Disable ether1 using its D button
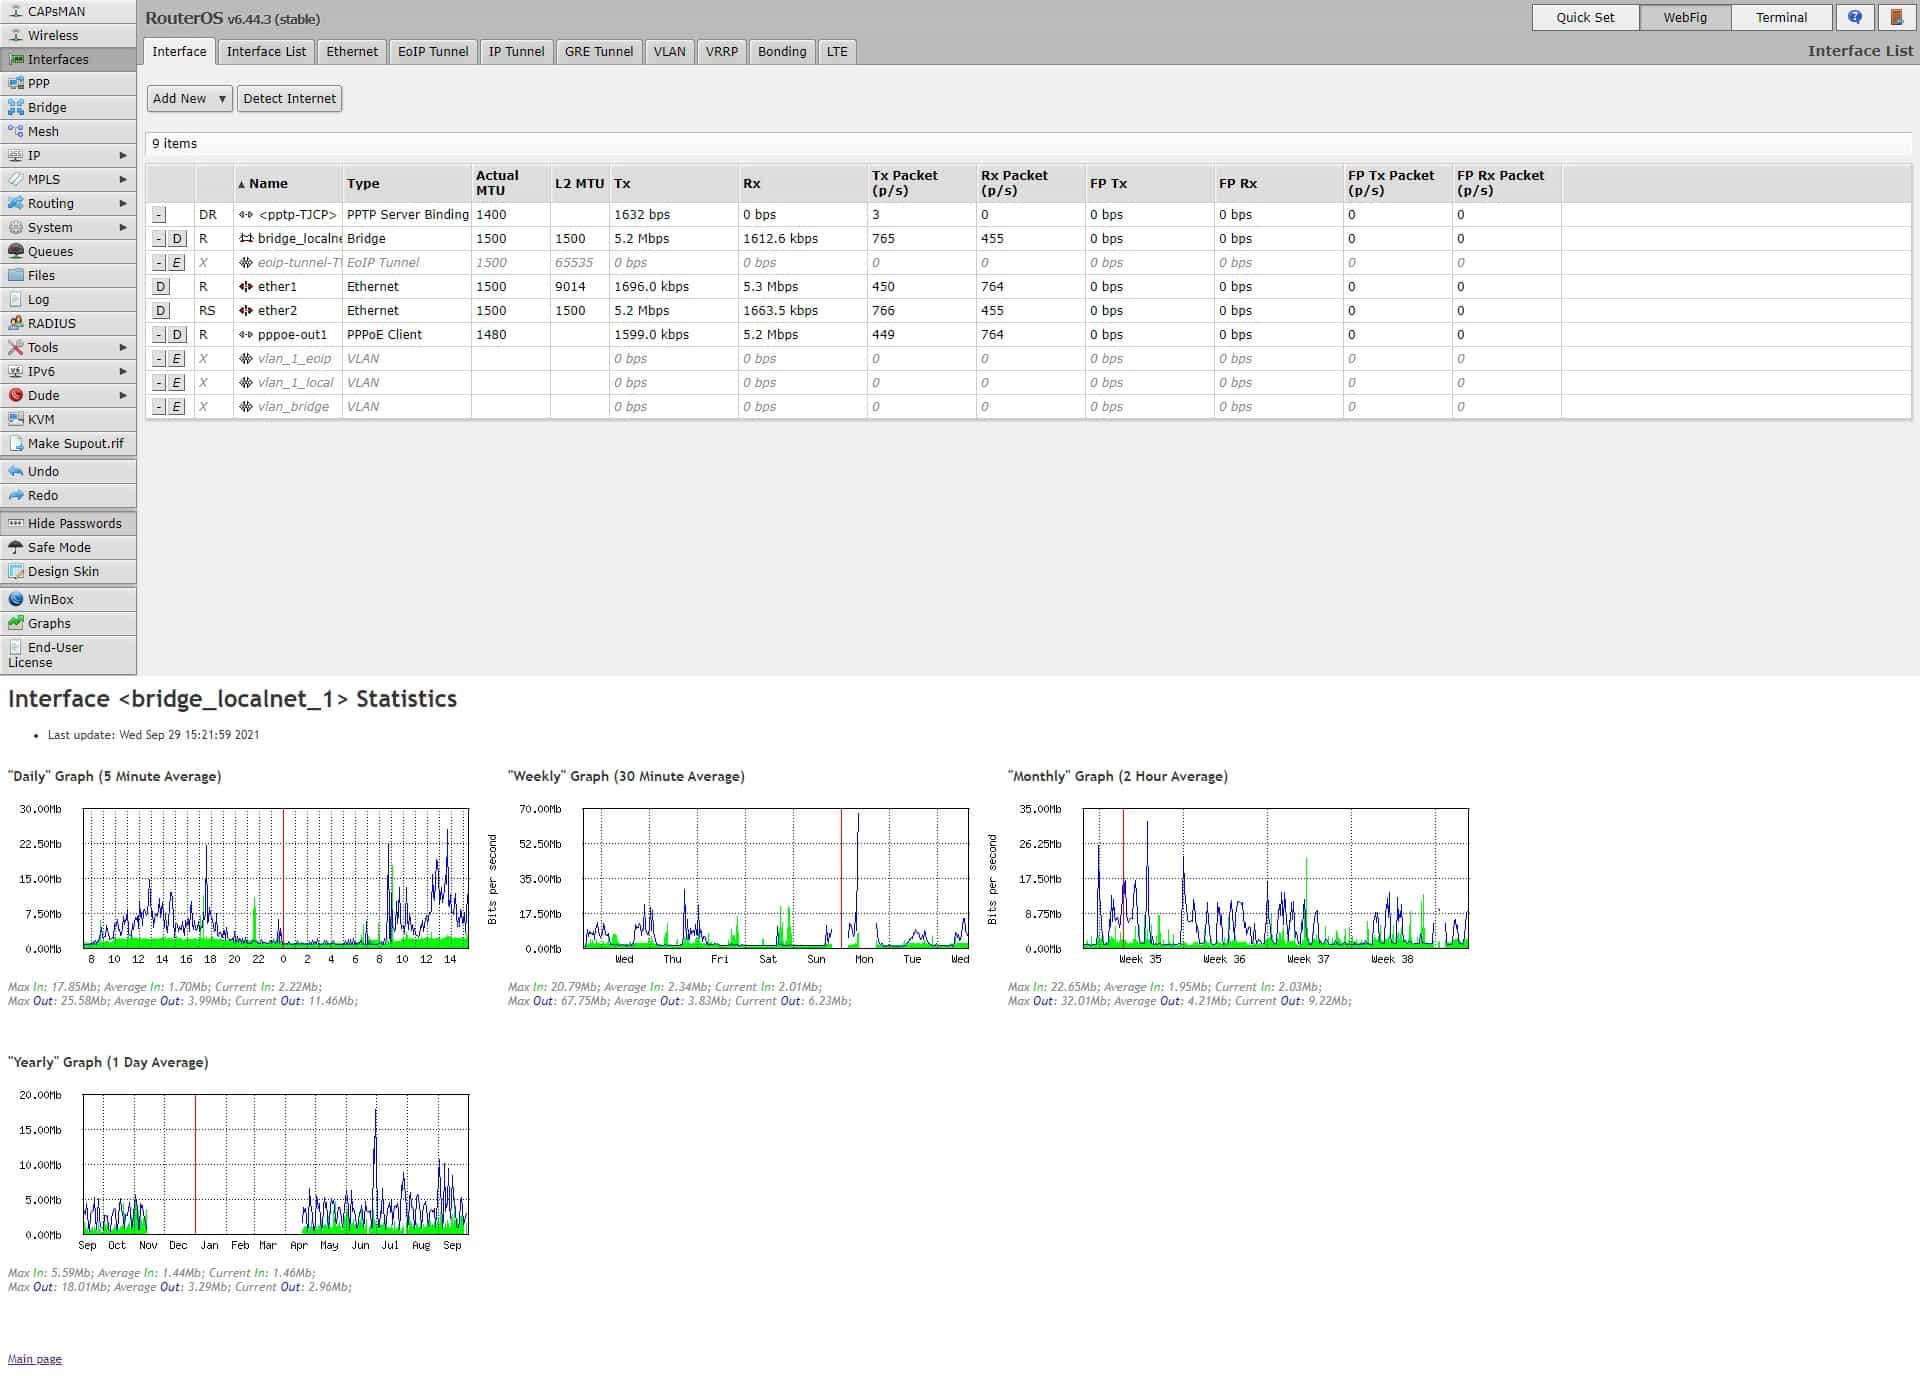The width and height of the screenshot is (1920, 1376). click(x=160, y=286)
